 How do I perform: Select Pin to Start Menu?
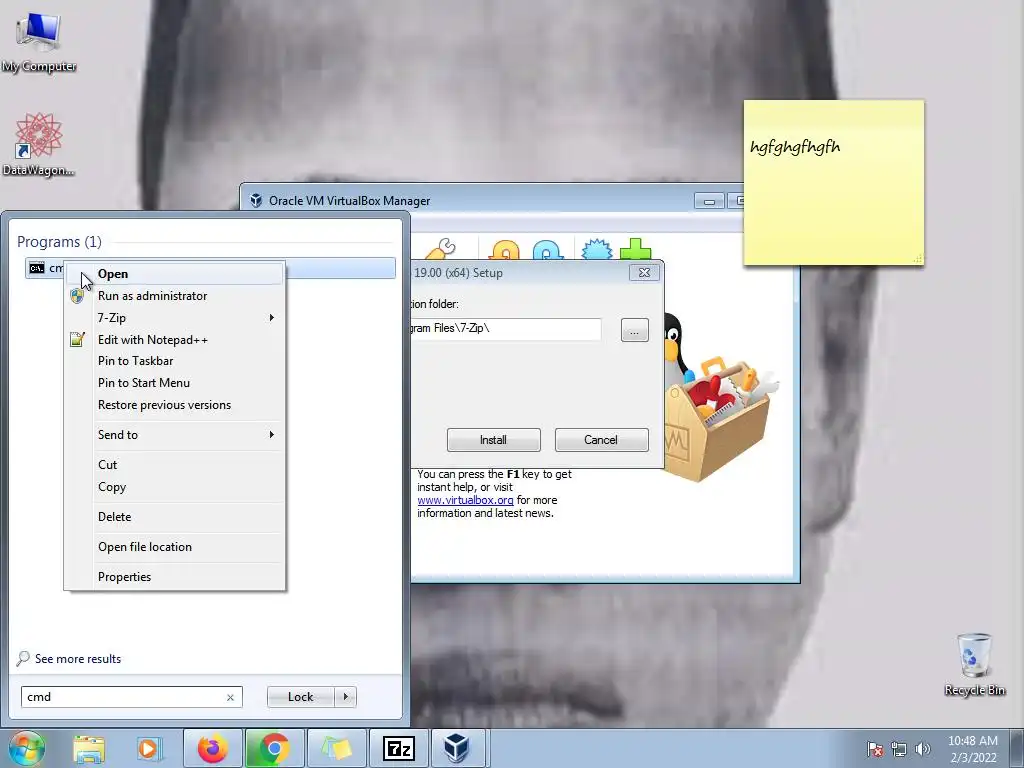pos(174,383)
